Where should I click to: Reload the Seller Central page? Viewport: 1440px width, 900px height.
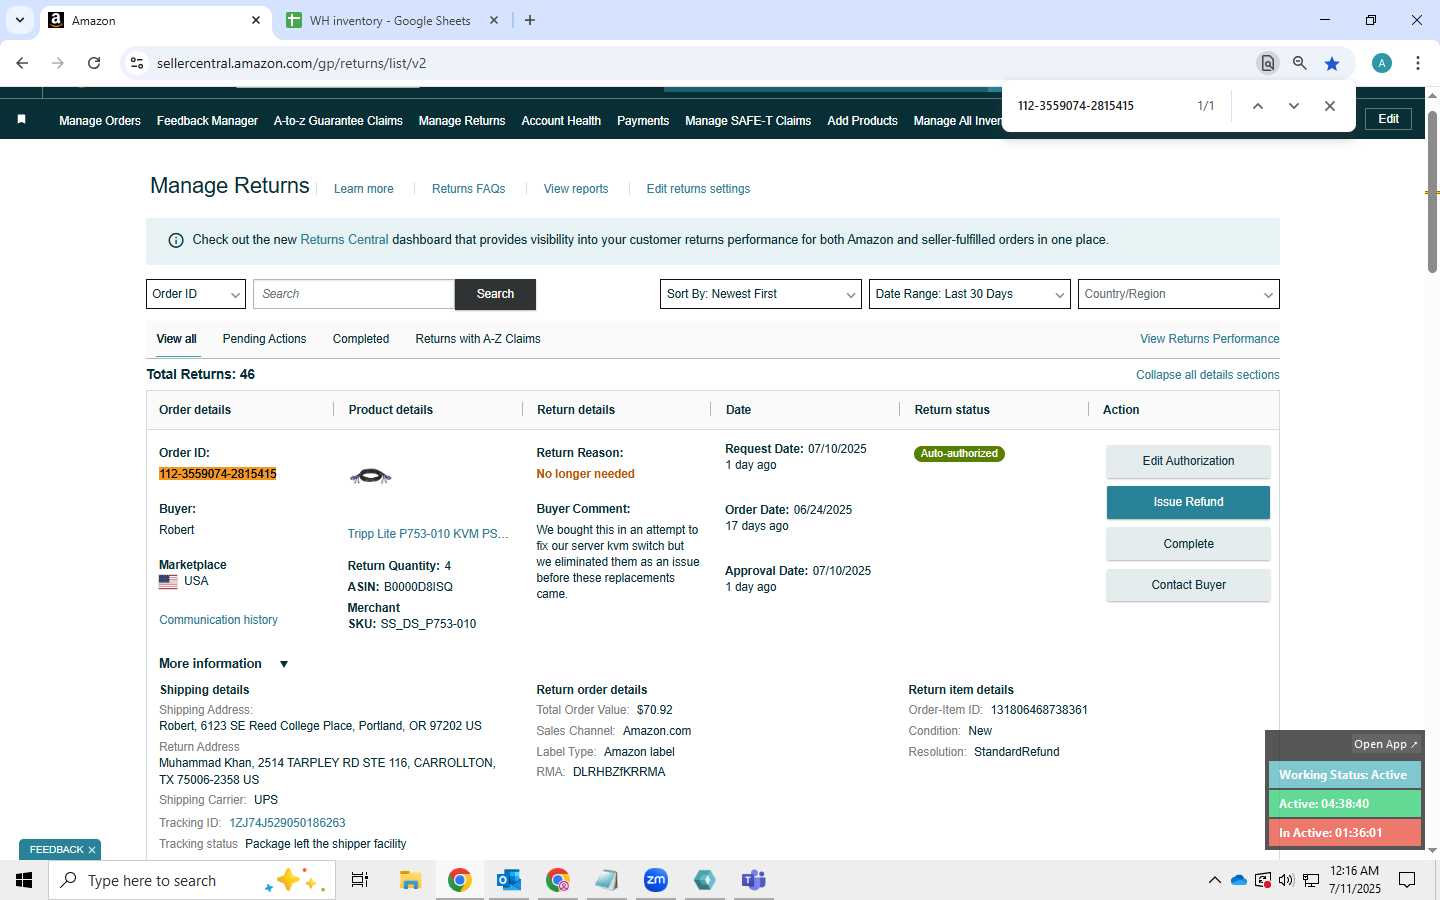94,63
